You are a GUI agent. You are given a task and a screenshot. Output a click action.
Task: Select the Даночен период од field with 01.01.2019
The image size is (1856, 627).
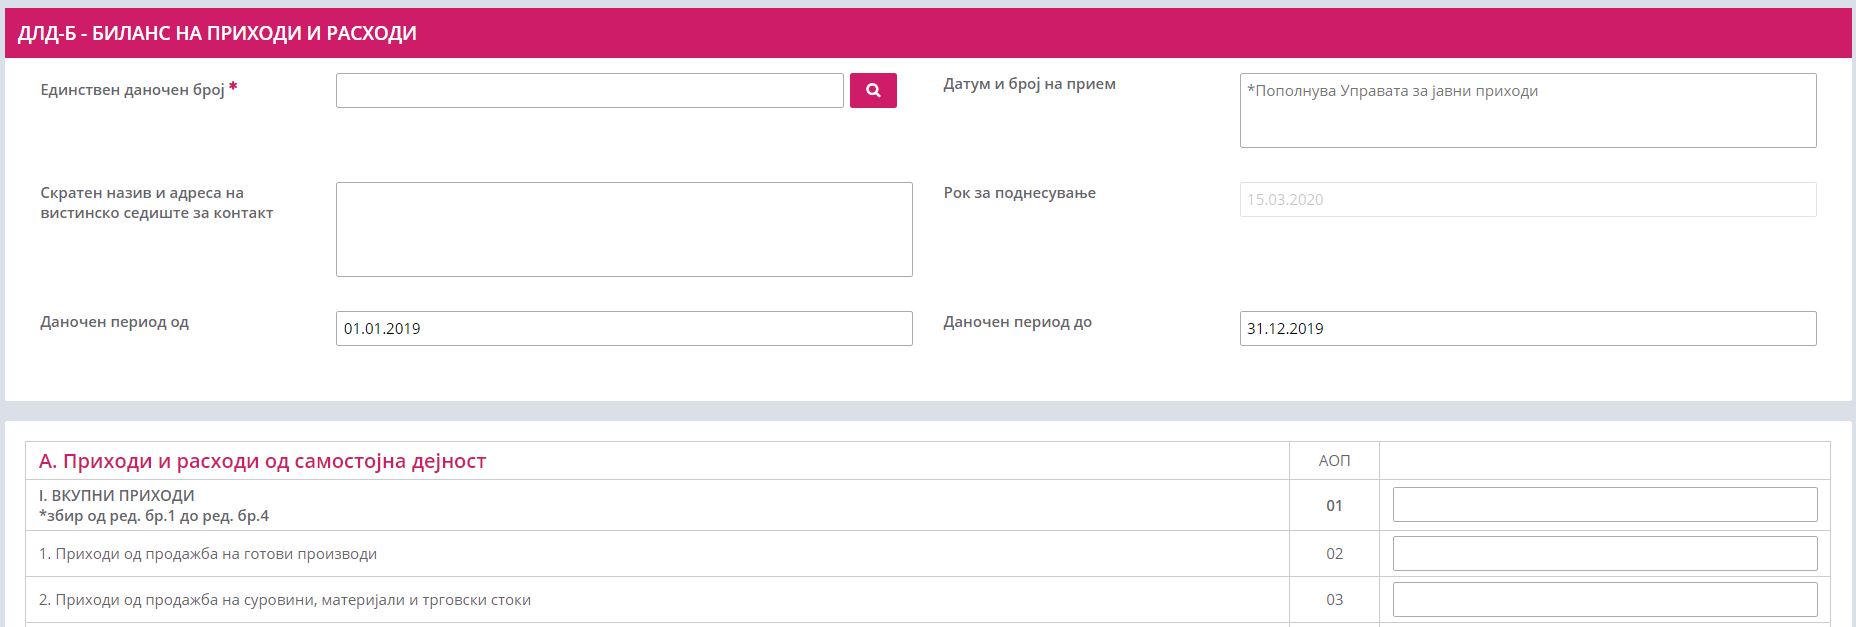coord(624,328)
